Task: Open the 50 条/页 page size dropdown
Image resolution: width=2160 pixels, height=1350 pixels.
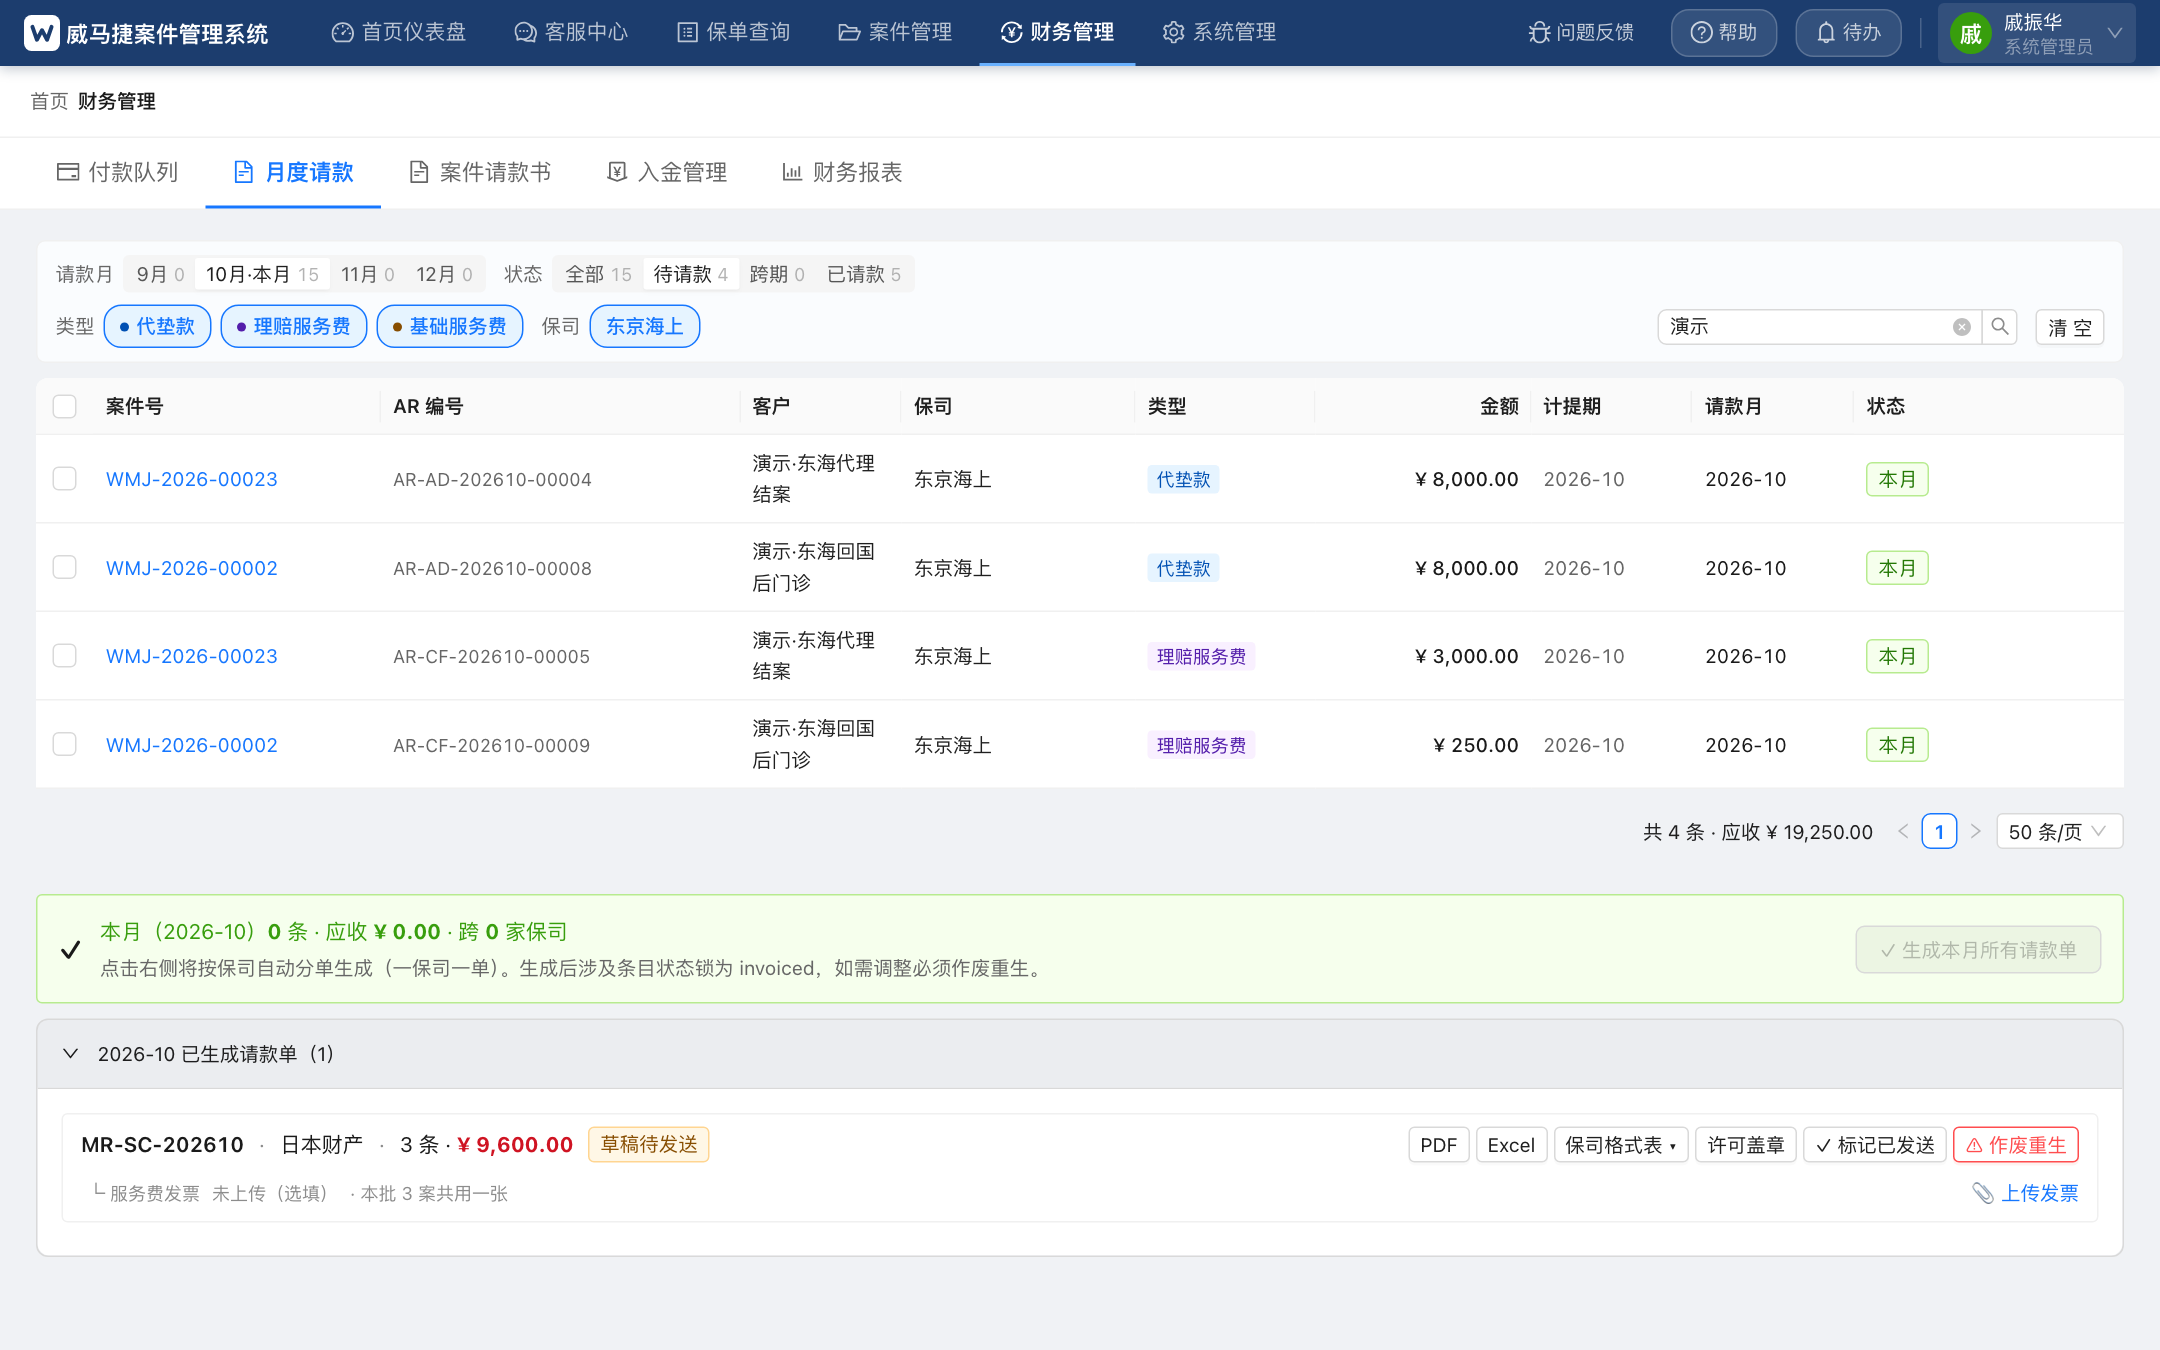Action: tap(2059, 832)
